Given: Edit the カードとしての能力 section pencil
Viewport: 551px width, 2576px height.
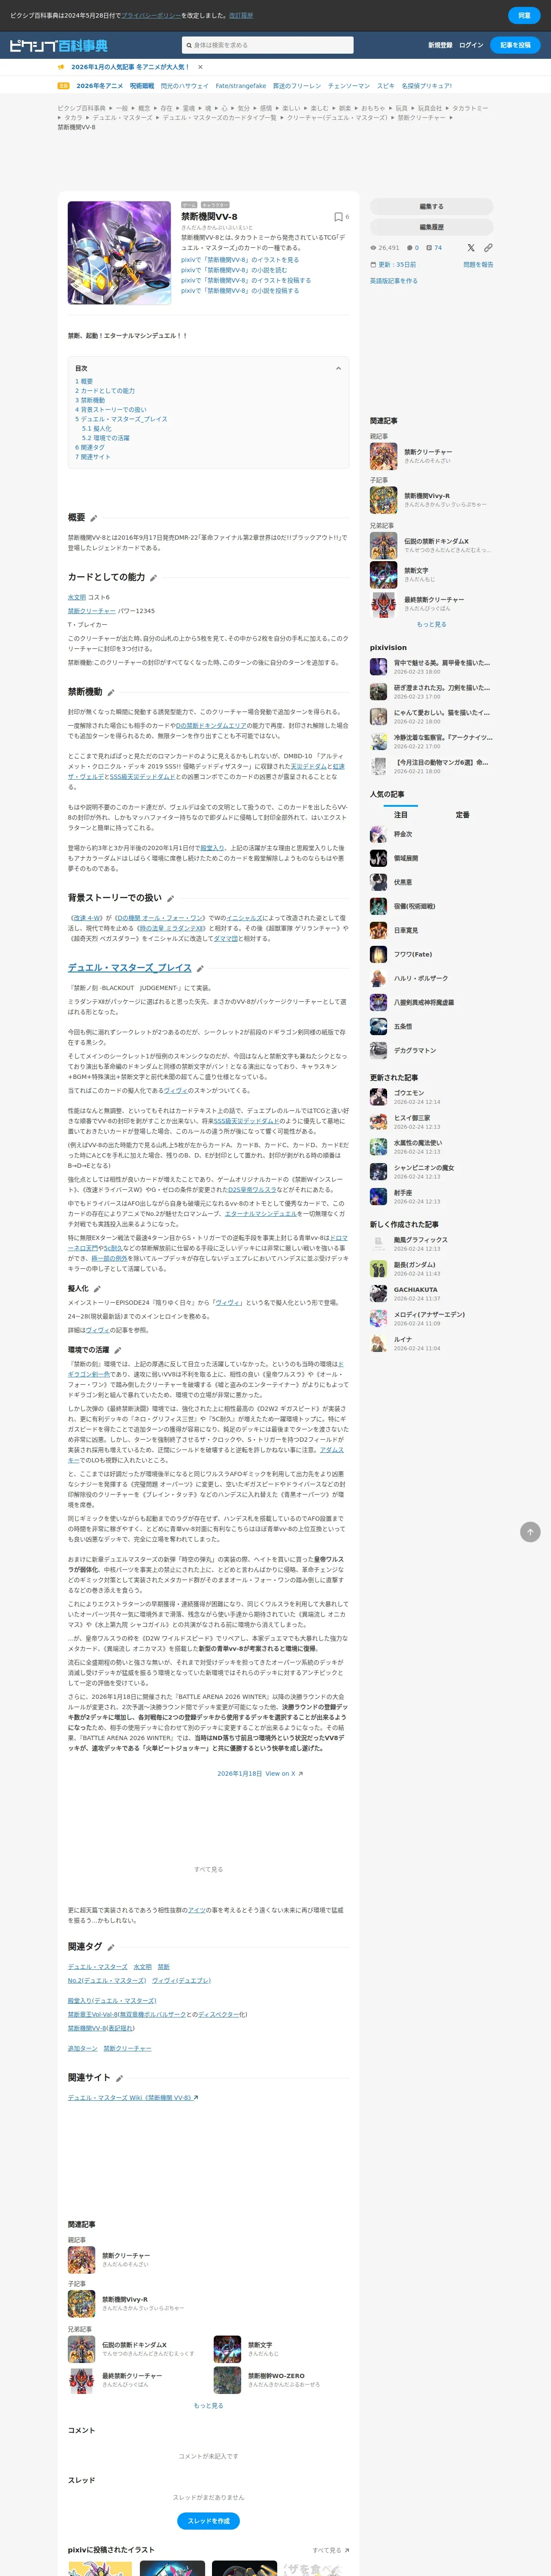Looking at the screenshot, I should (x=153, y=578).
